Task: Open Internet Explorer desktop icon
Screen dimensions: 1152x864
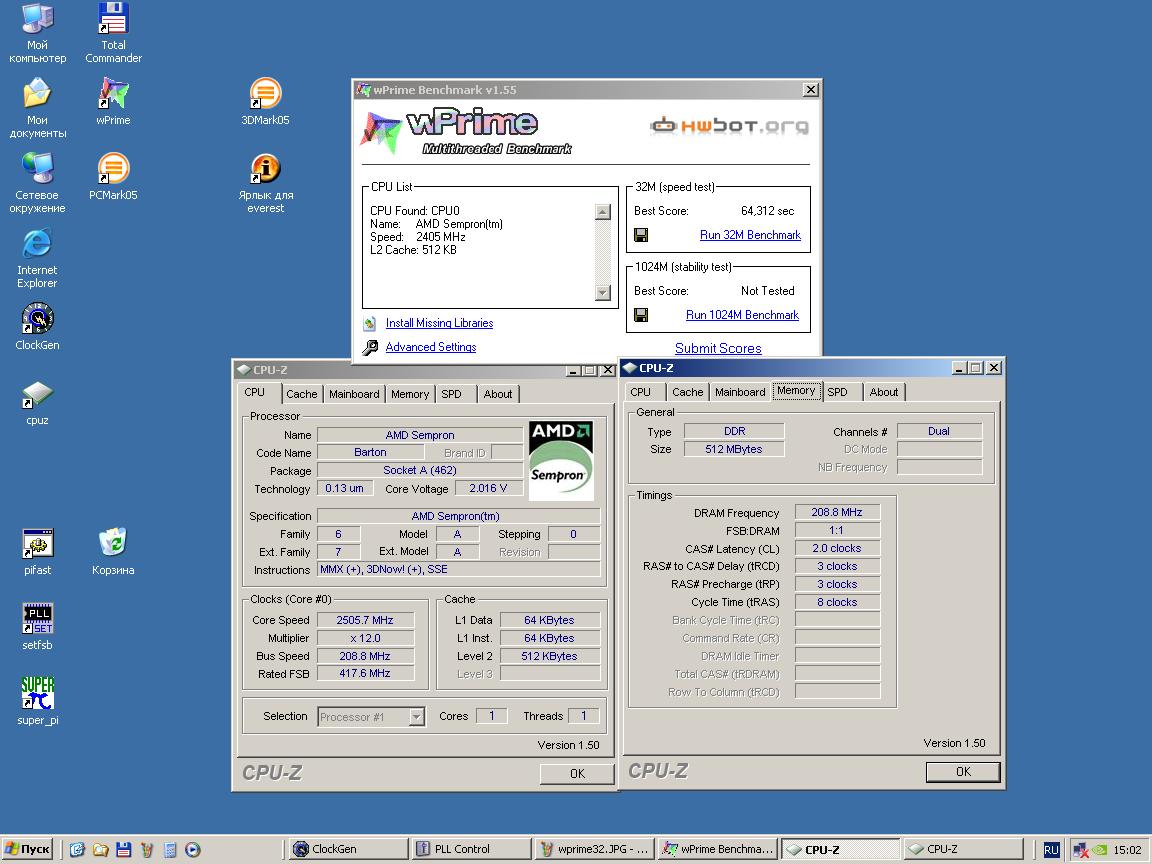Action: coord(37,258)
